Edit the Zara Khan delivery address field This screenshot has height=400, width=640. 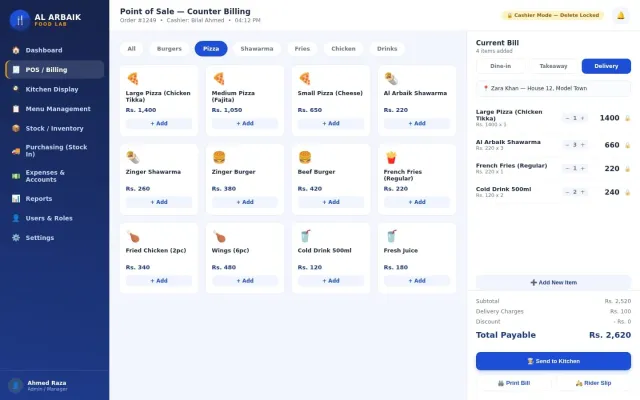coord(553,88)
